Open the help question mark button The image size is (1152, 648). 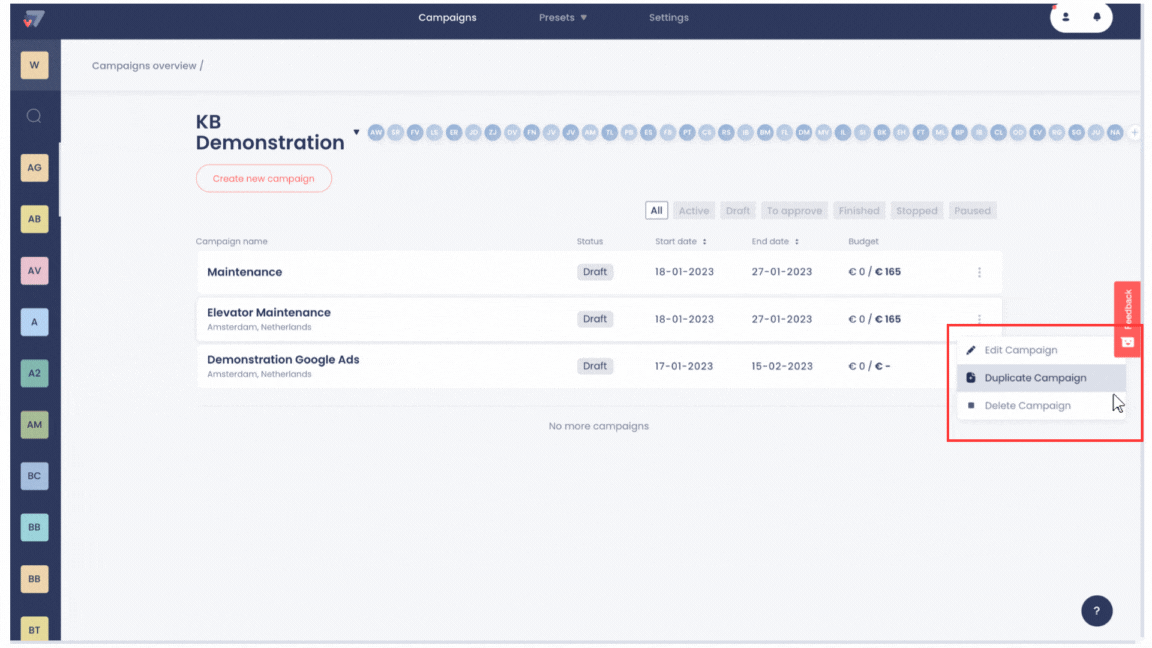point(1096,611)
